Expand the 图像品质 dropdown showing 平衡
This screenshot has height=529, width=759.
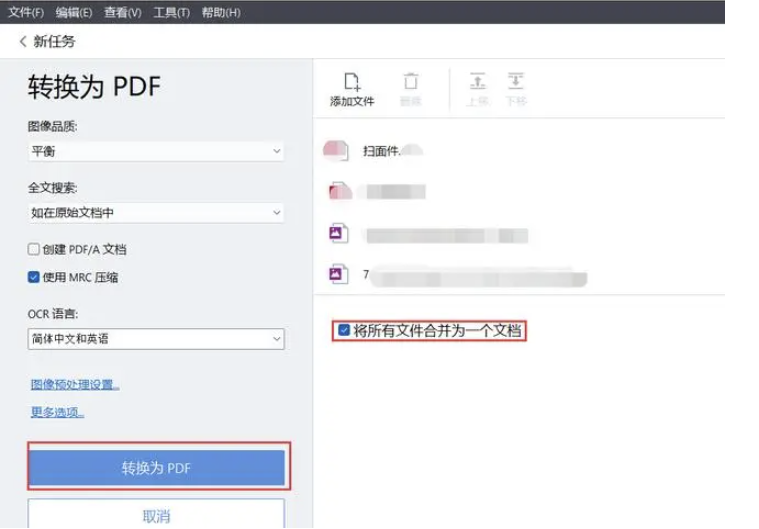coord(156,151)
